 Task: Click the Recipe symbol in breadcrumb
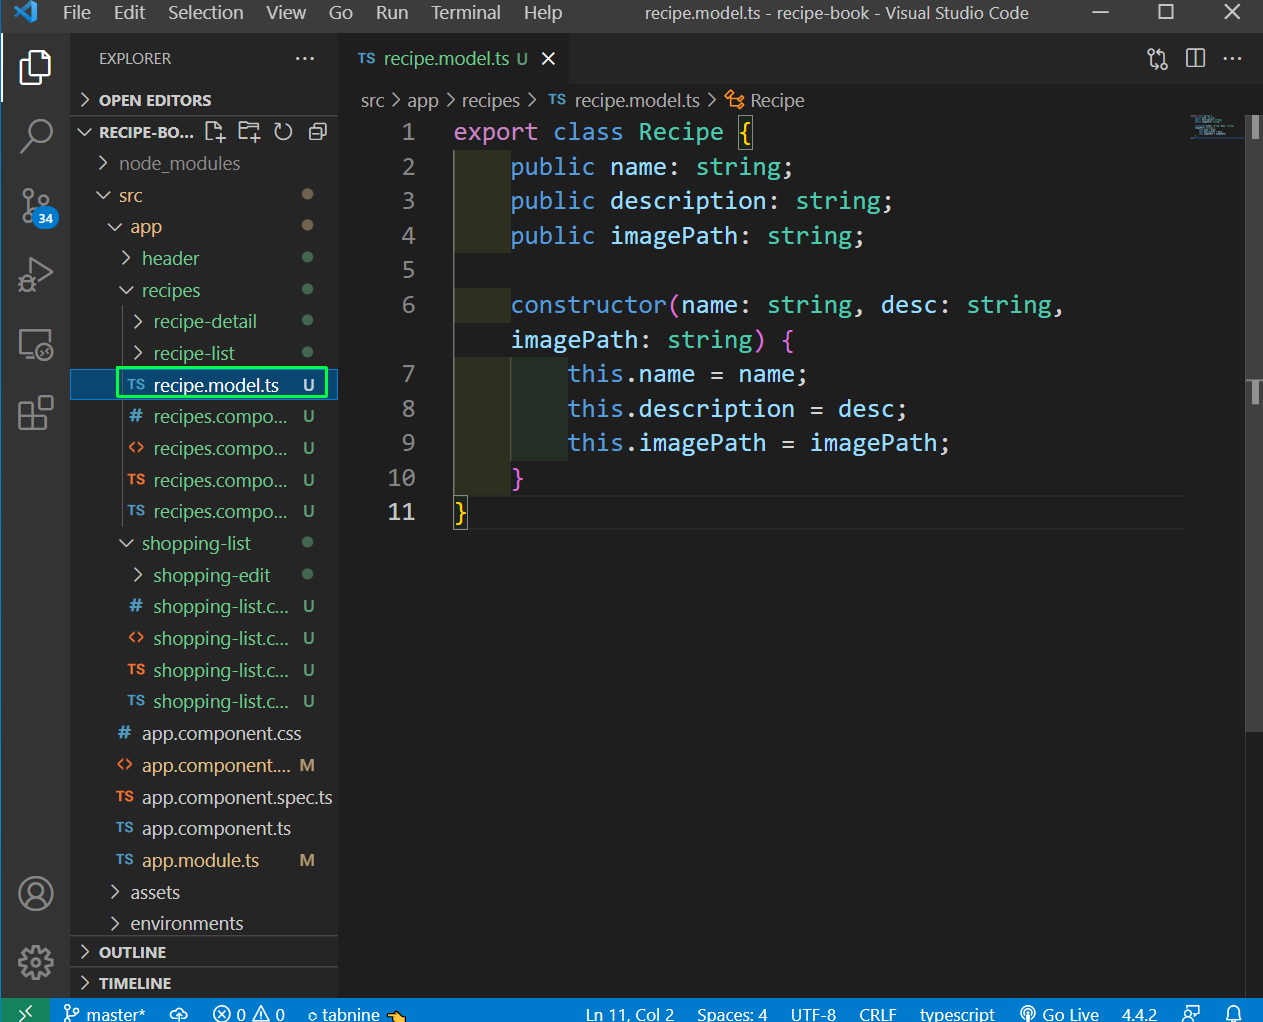pos(765,100)
